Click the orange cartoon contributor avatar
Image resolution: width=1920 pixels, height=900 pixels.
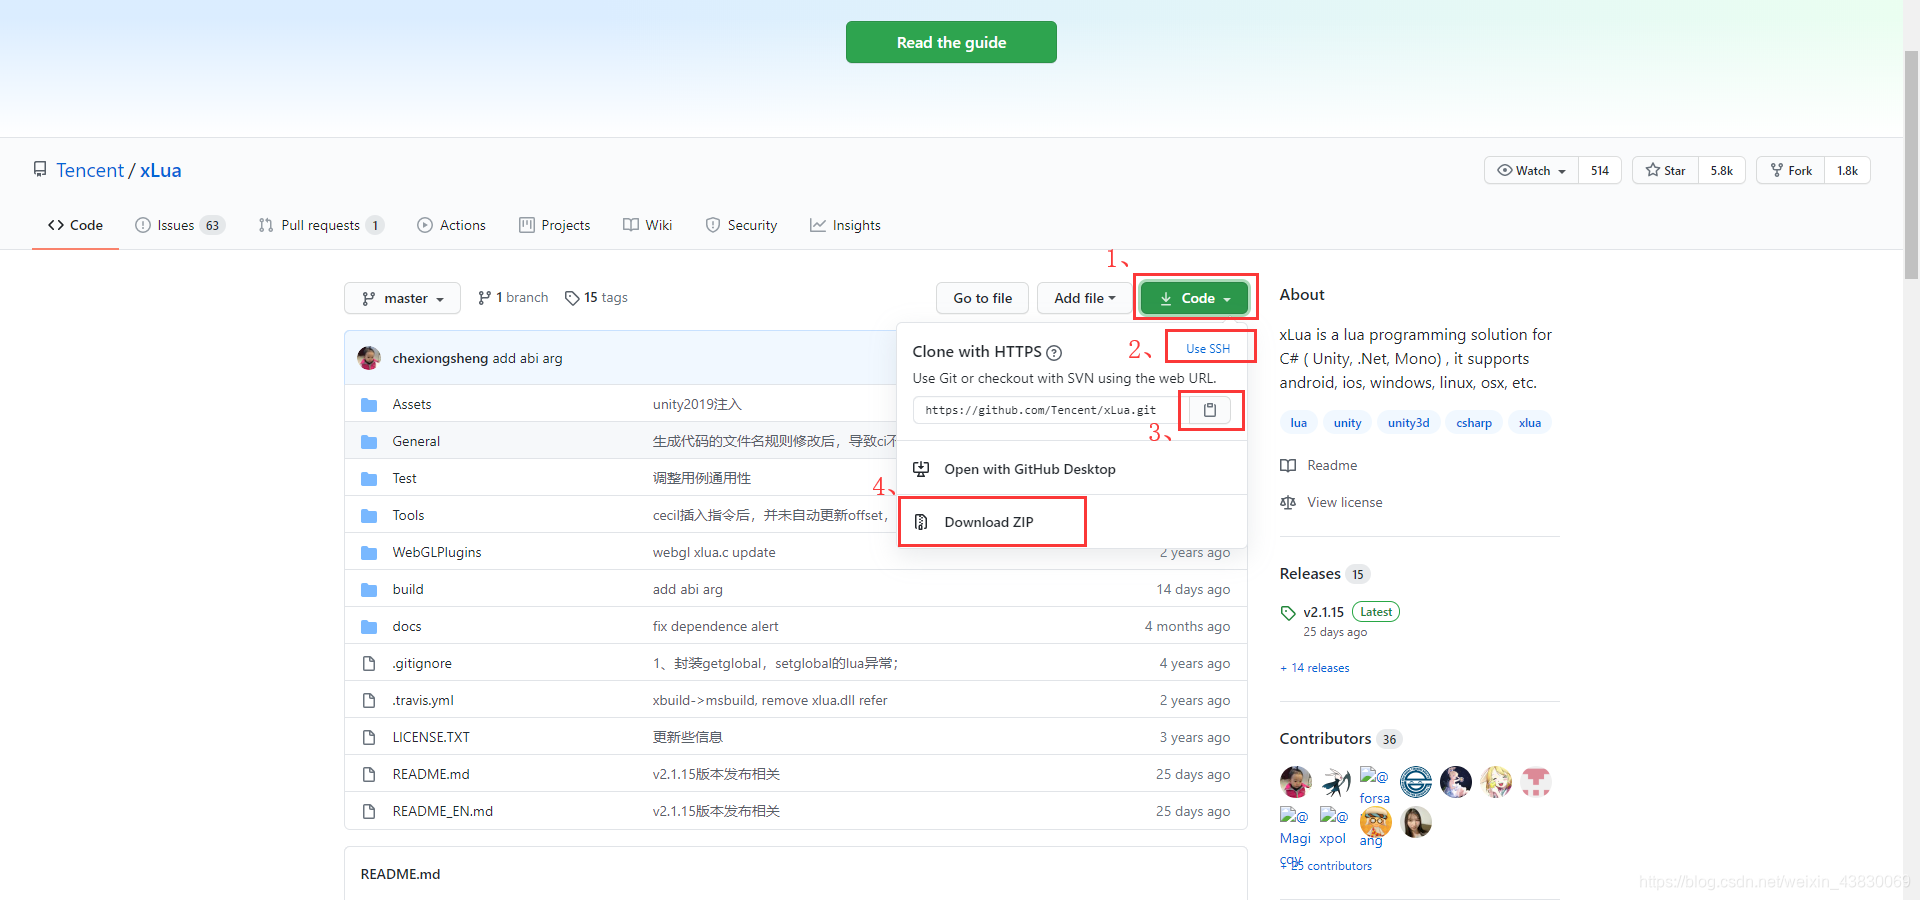pos(1376,822)
